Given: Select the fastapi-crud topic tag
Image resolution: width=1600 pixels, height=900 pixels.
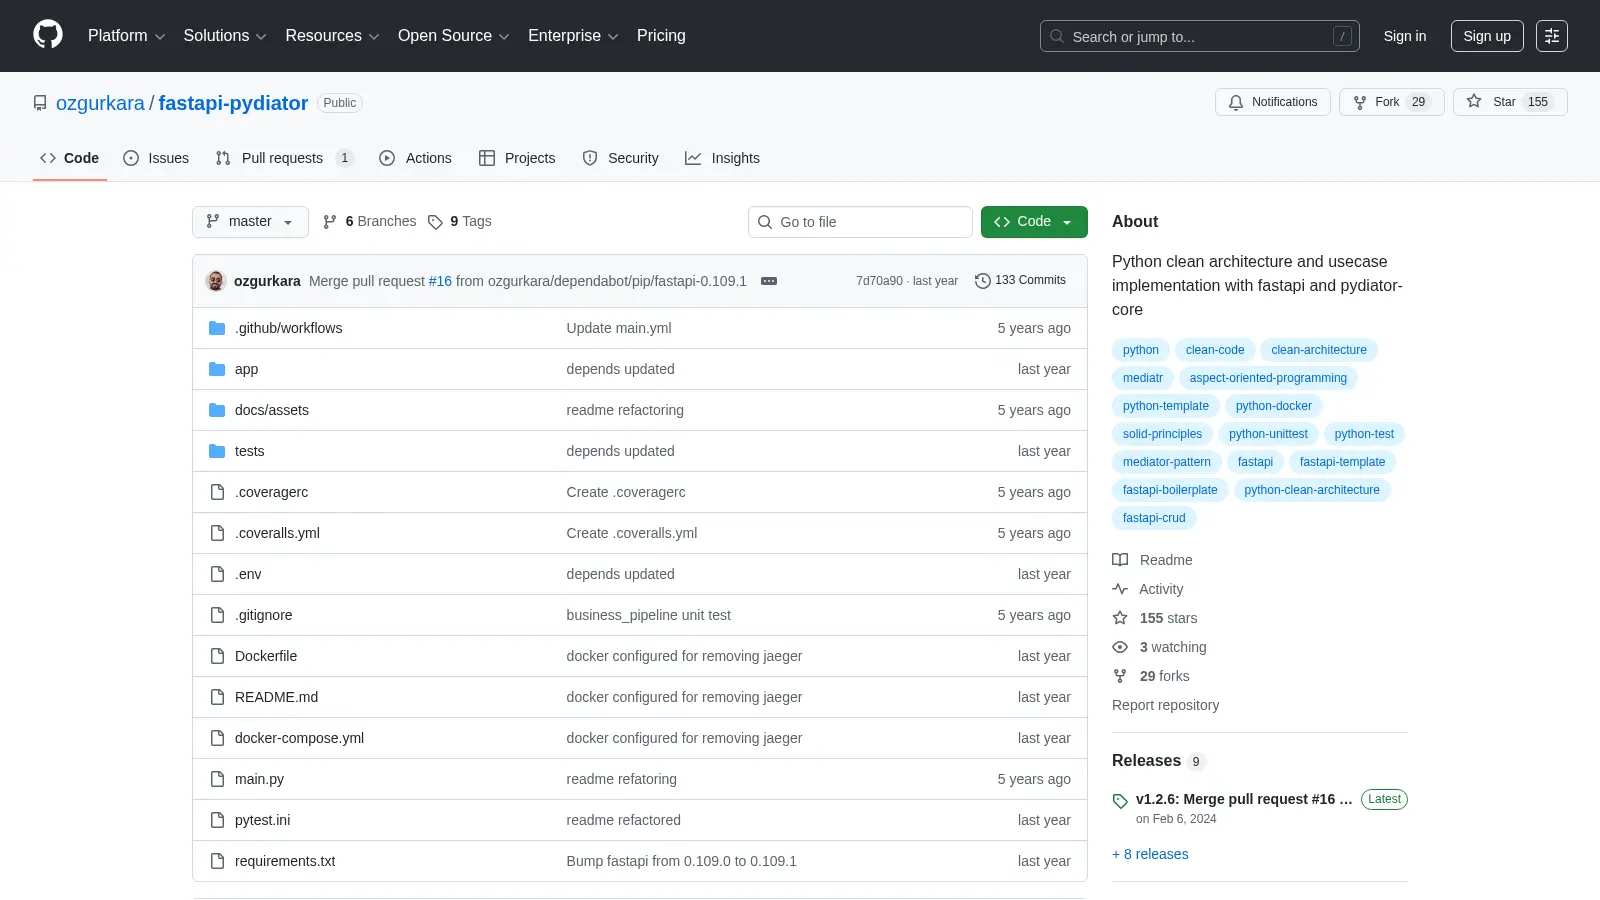Looking at the screenshot, I should pos(1154,518).
